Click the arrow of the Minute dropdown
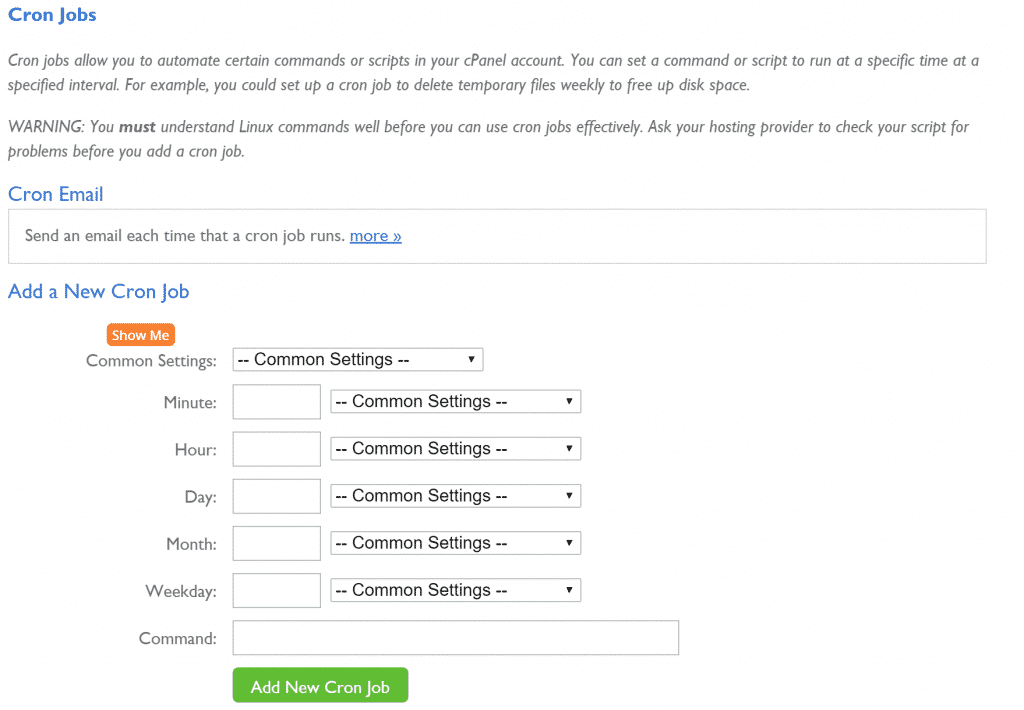 (x=569, y=401)
